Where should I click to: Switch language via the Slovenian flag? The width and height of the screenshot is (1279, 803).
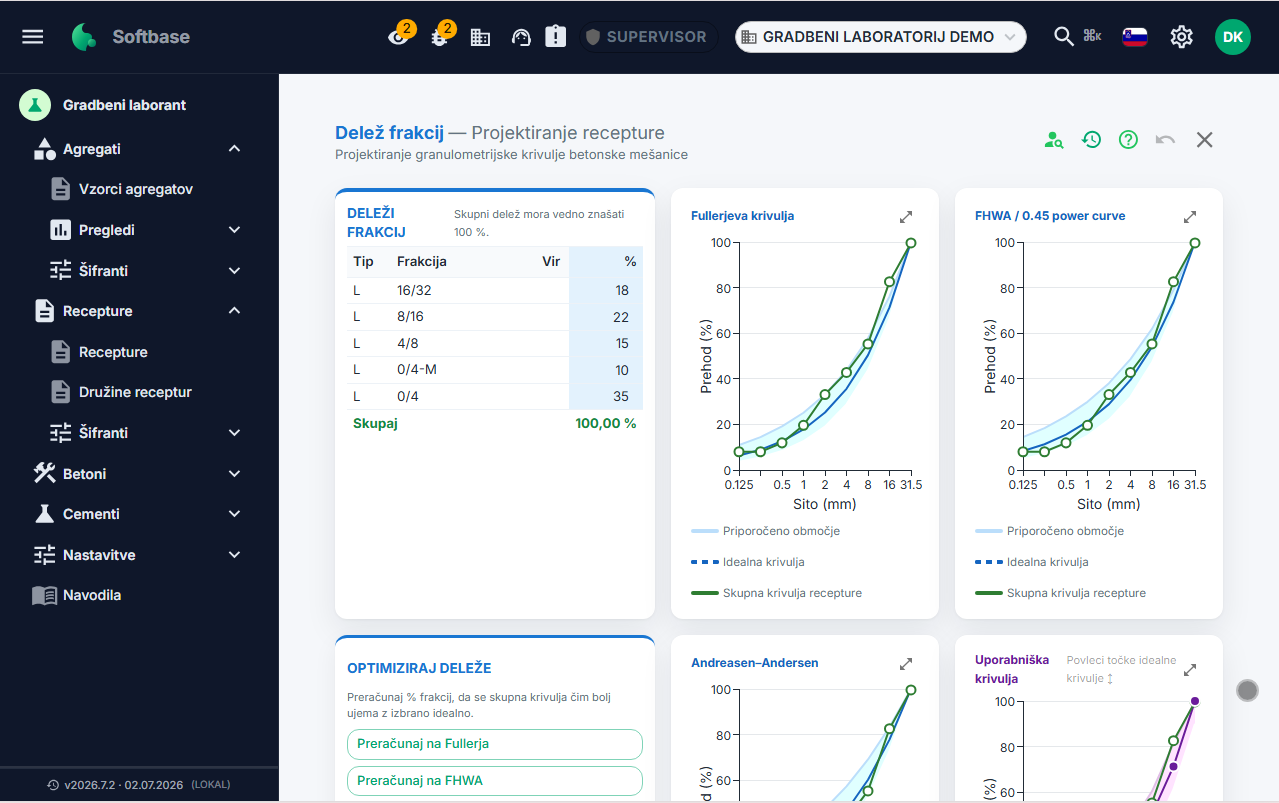[x=1135, y=37]
